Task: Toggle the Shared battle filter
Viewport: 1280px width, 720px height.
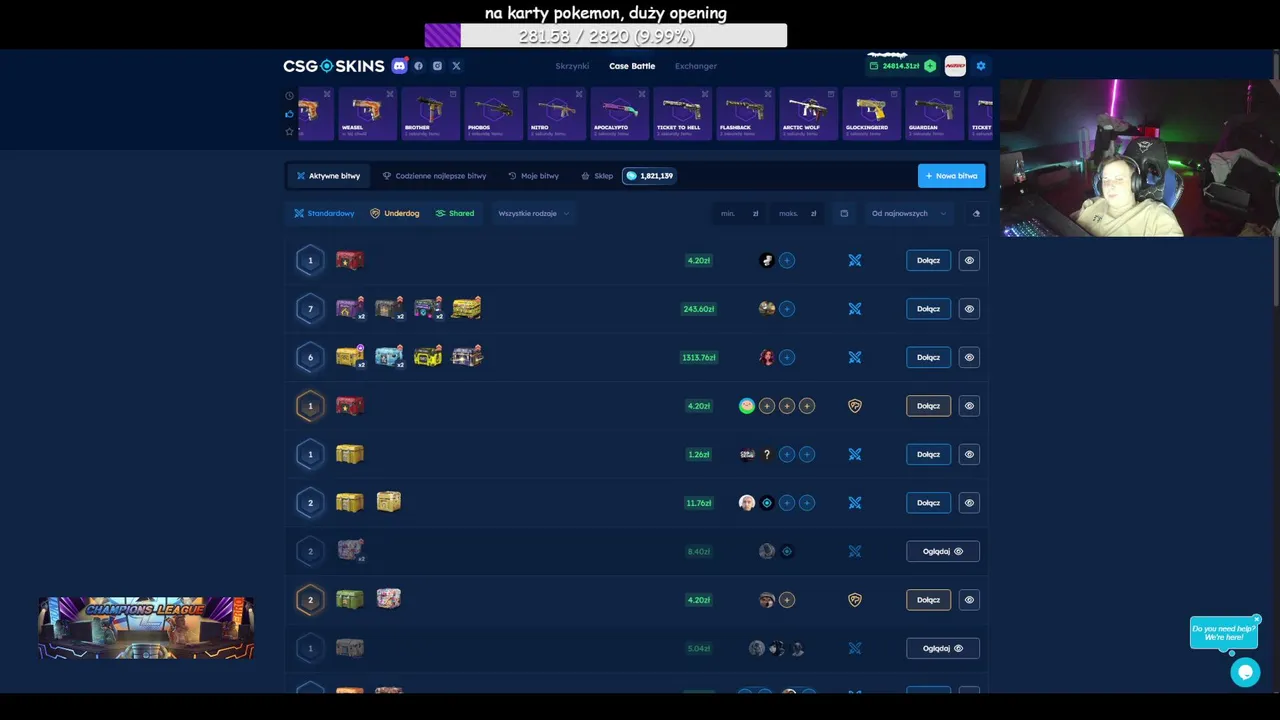Action: click(455, 213)
